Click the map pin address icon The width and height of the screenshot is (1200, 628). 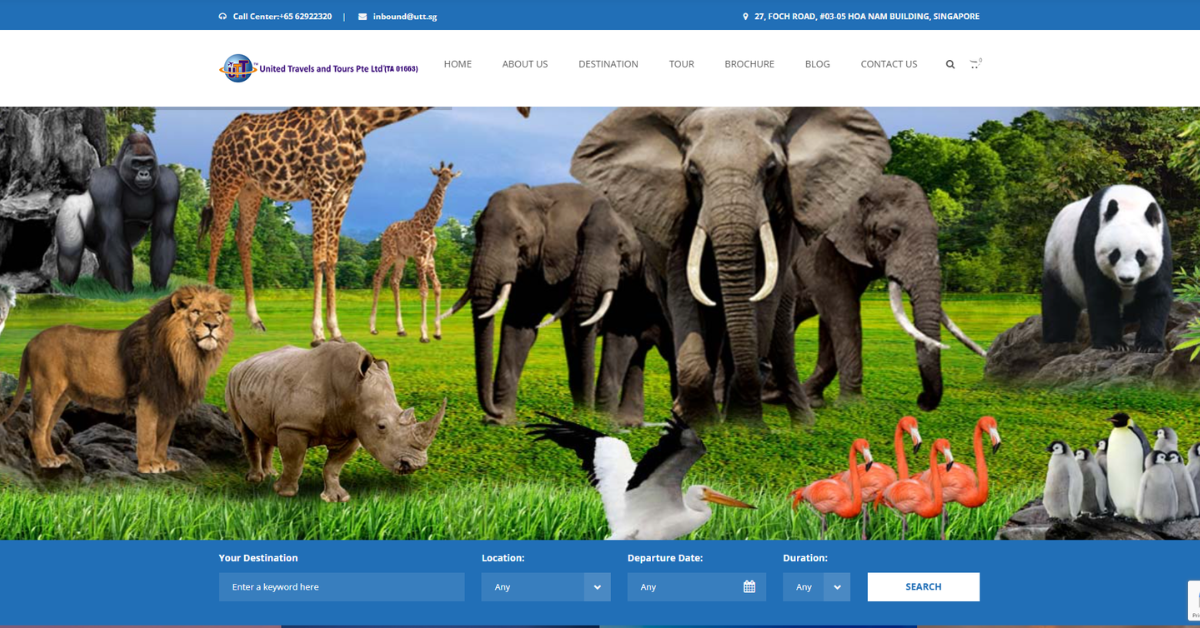[745, 16]
